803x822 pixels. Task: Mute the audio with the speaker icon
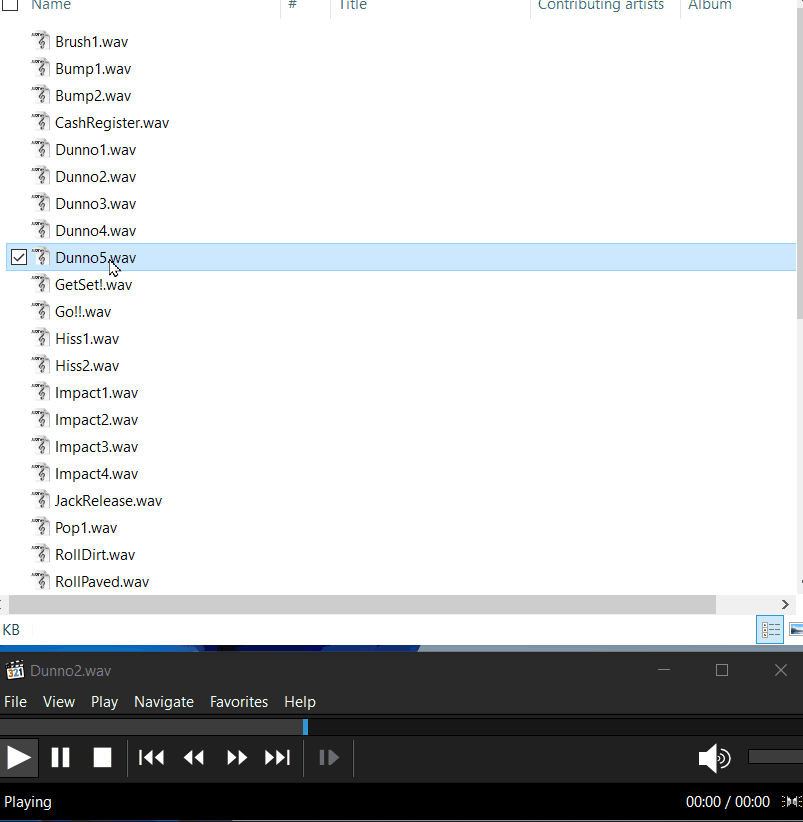[713, 757]
